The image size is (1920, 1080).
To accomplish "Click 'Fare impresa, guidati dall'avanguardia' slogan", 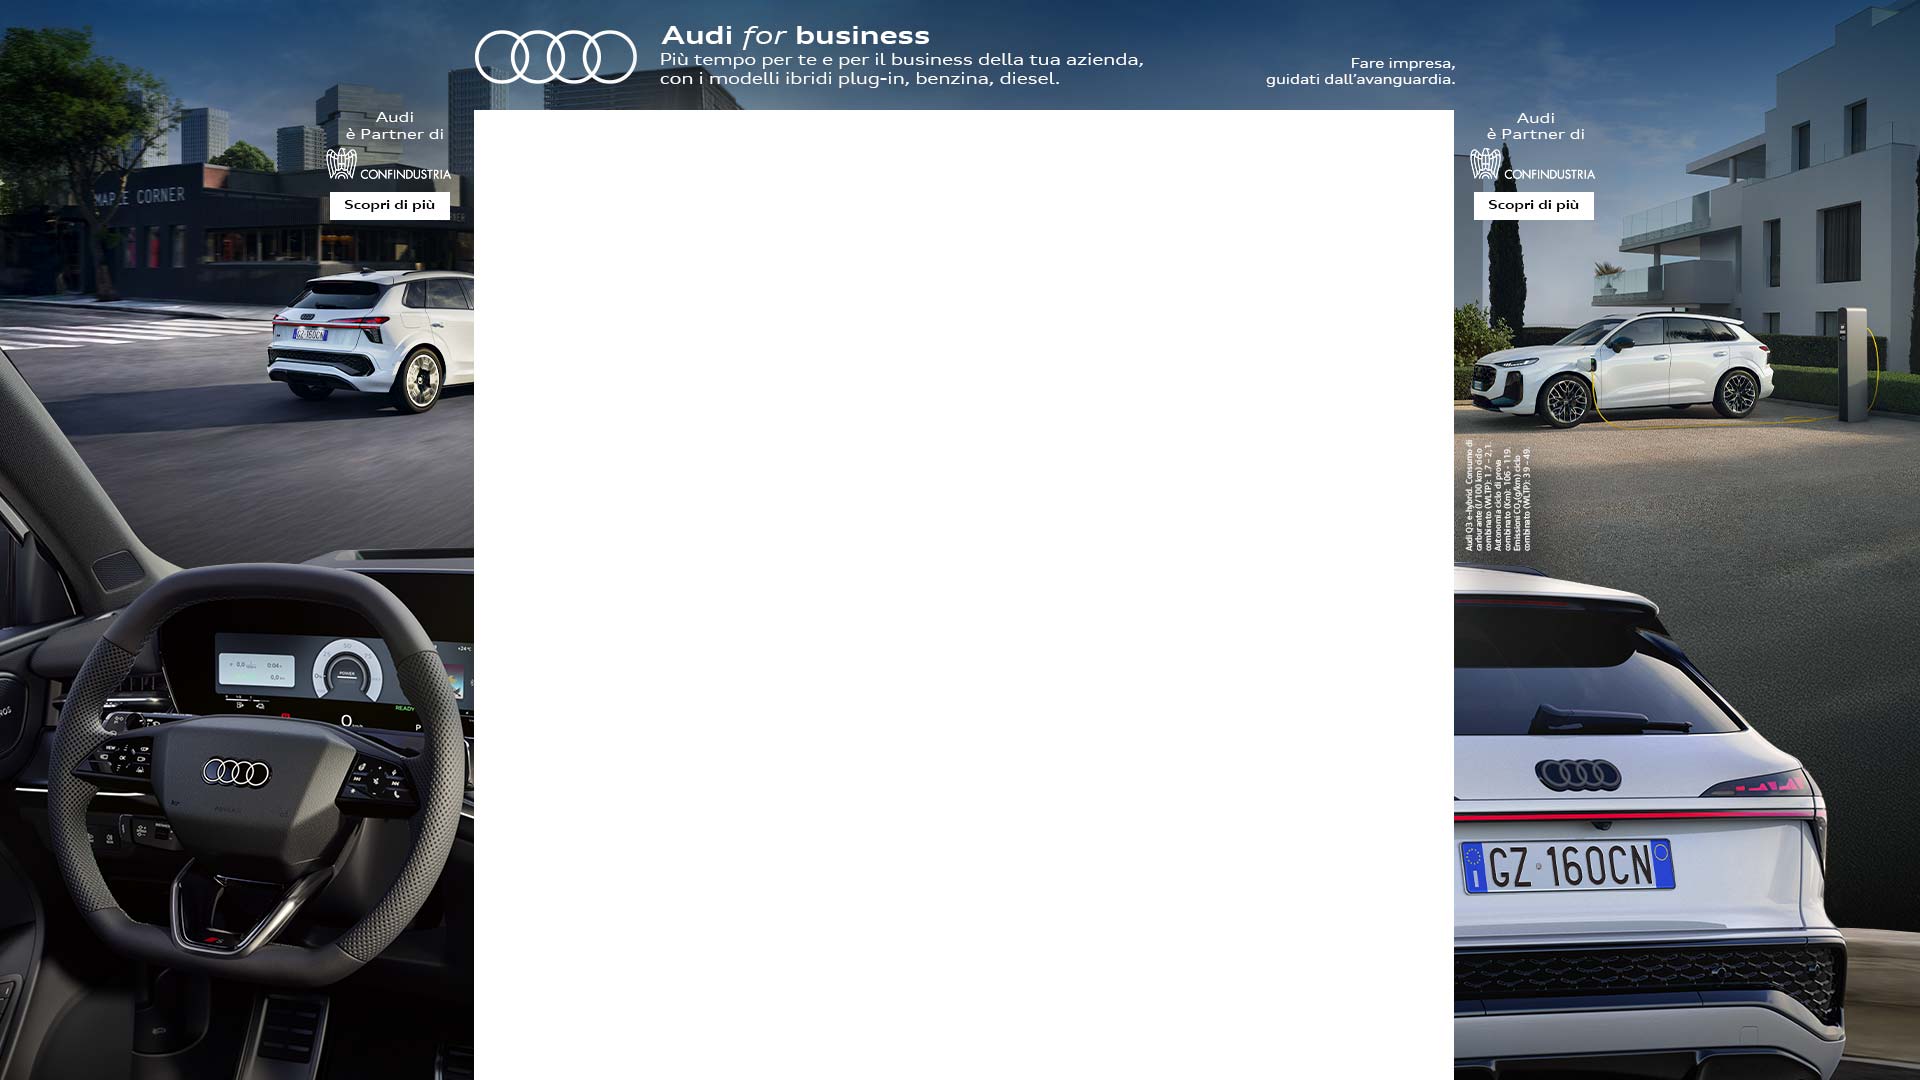I will tap(1360, 71).
